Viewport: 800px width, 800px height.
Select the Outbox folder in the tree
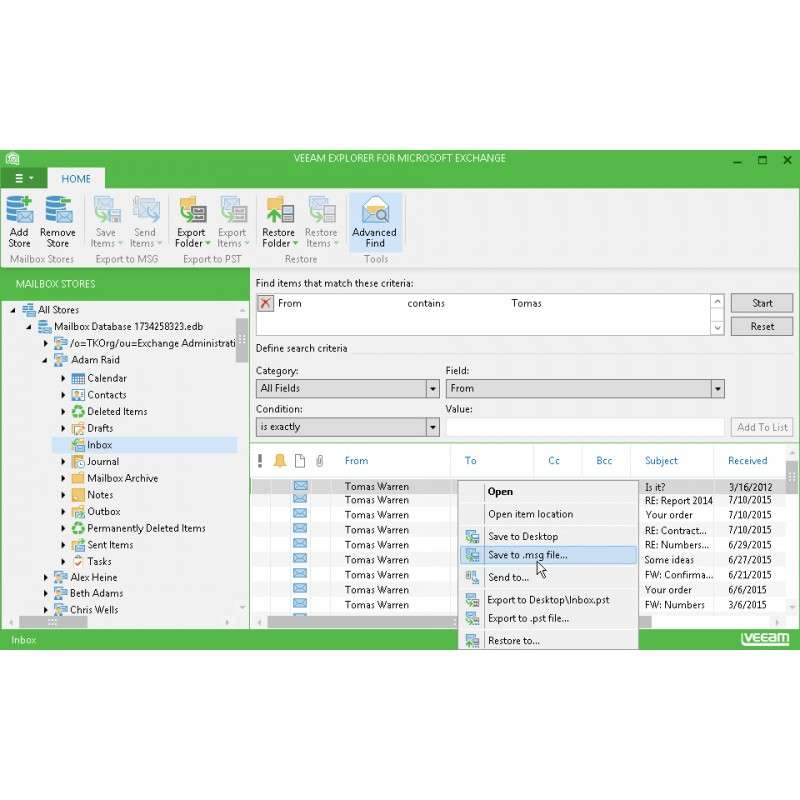pos(104,512)
